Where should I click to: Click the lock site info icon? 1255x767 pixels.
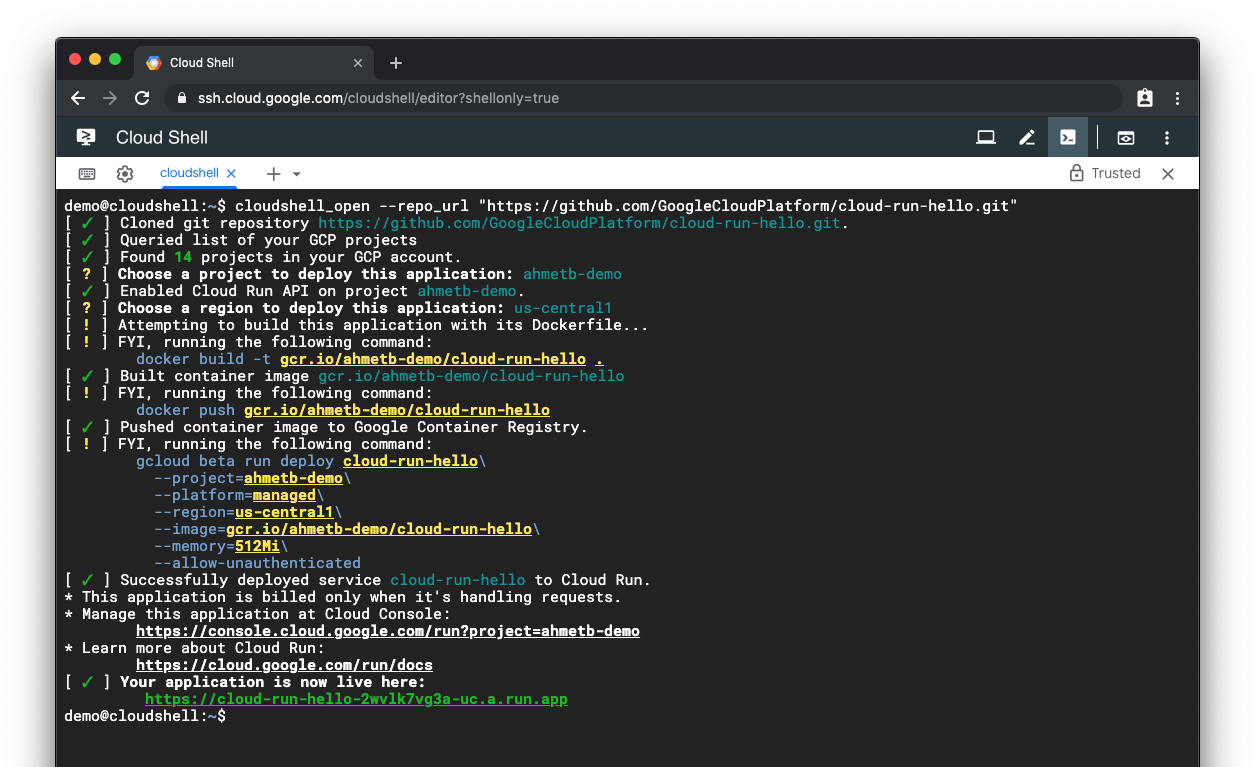(181, 98)
